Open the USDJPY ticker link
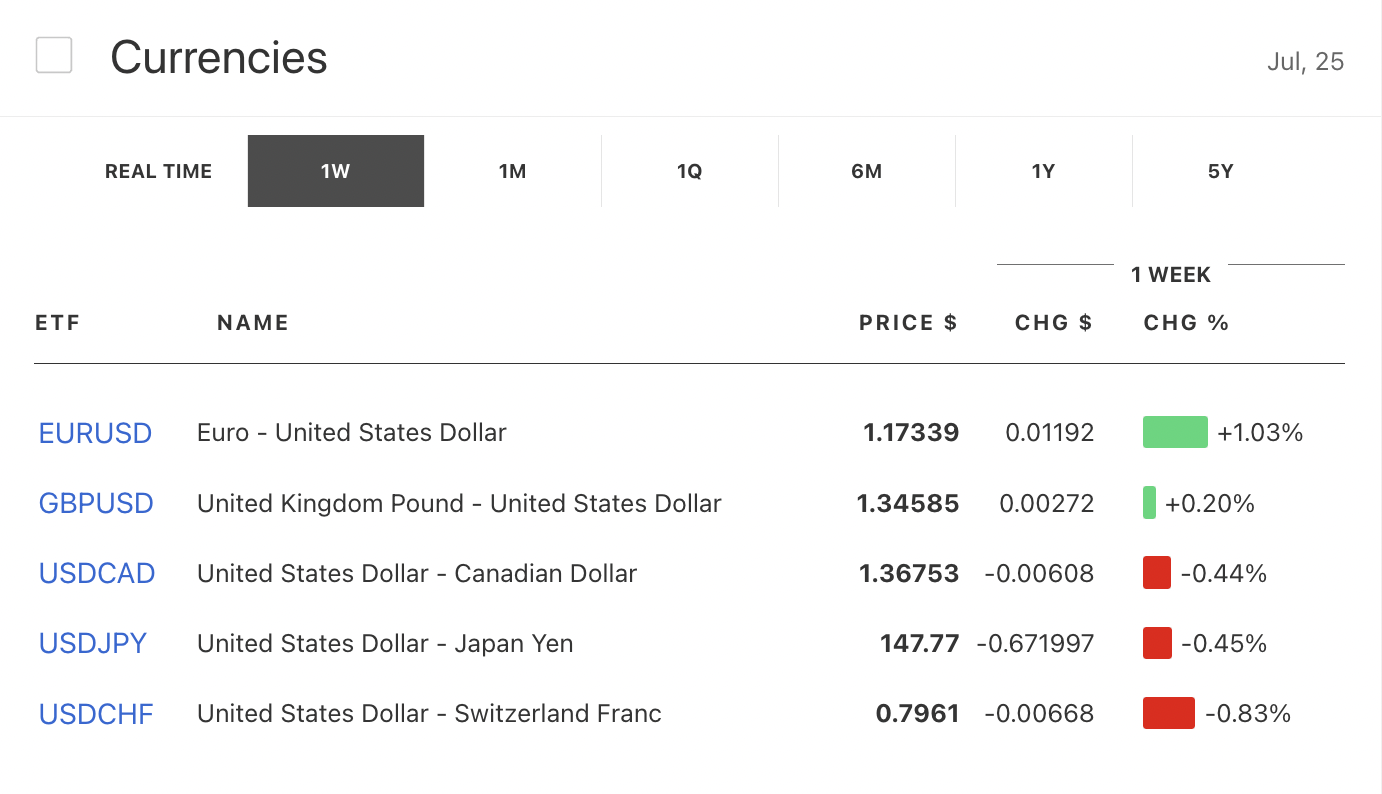1382x794 pixels. (x=93, y=643)
